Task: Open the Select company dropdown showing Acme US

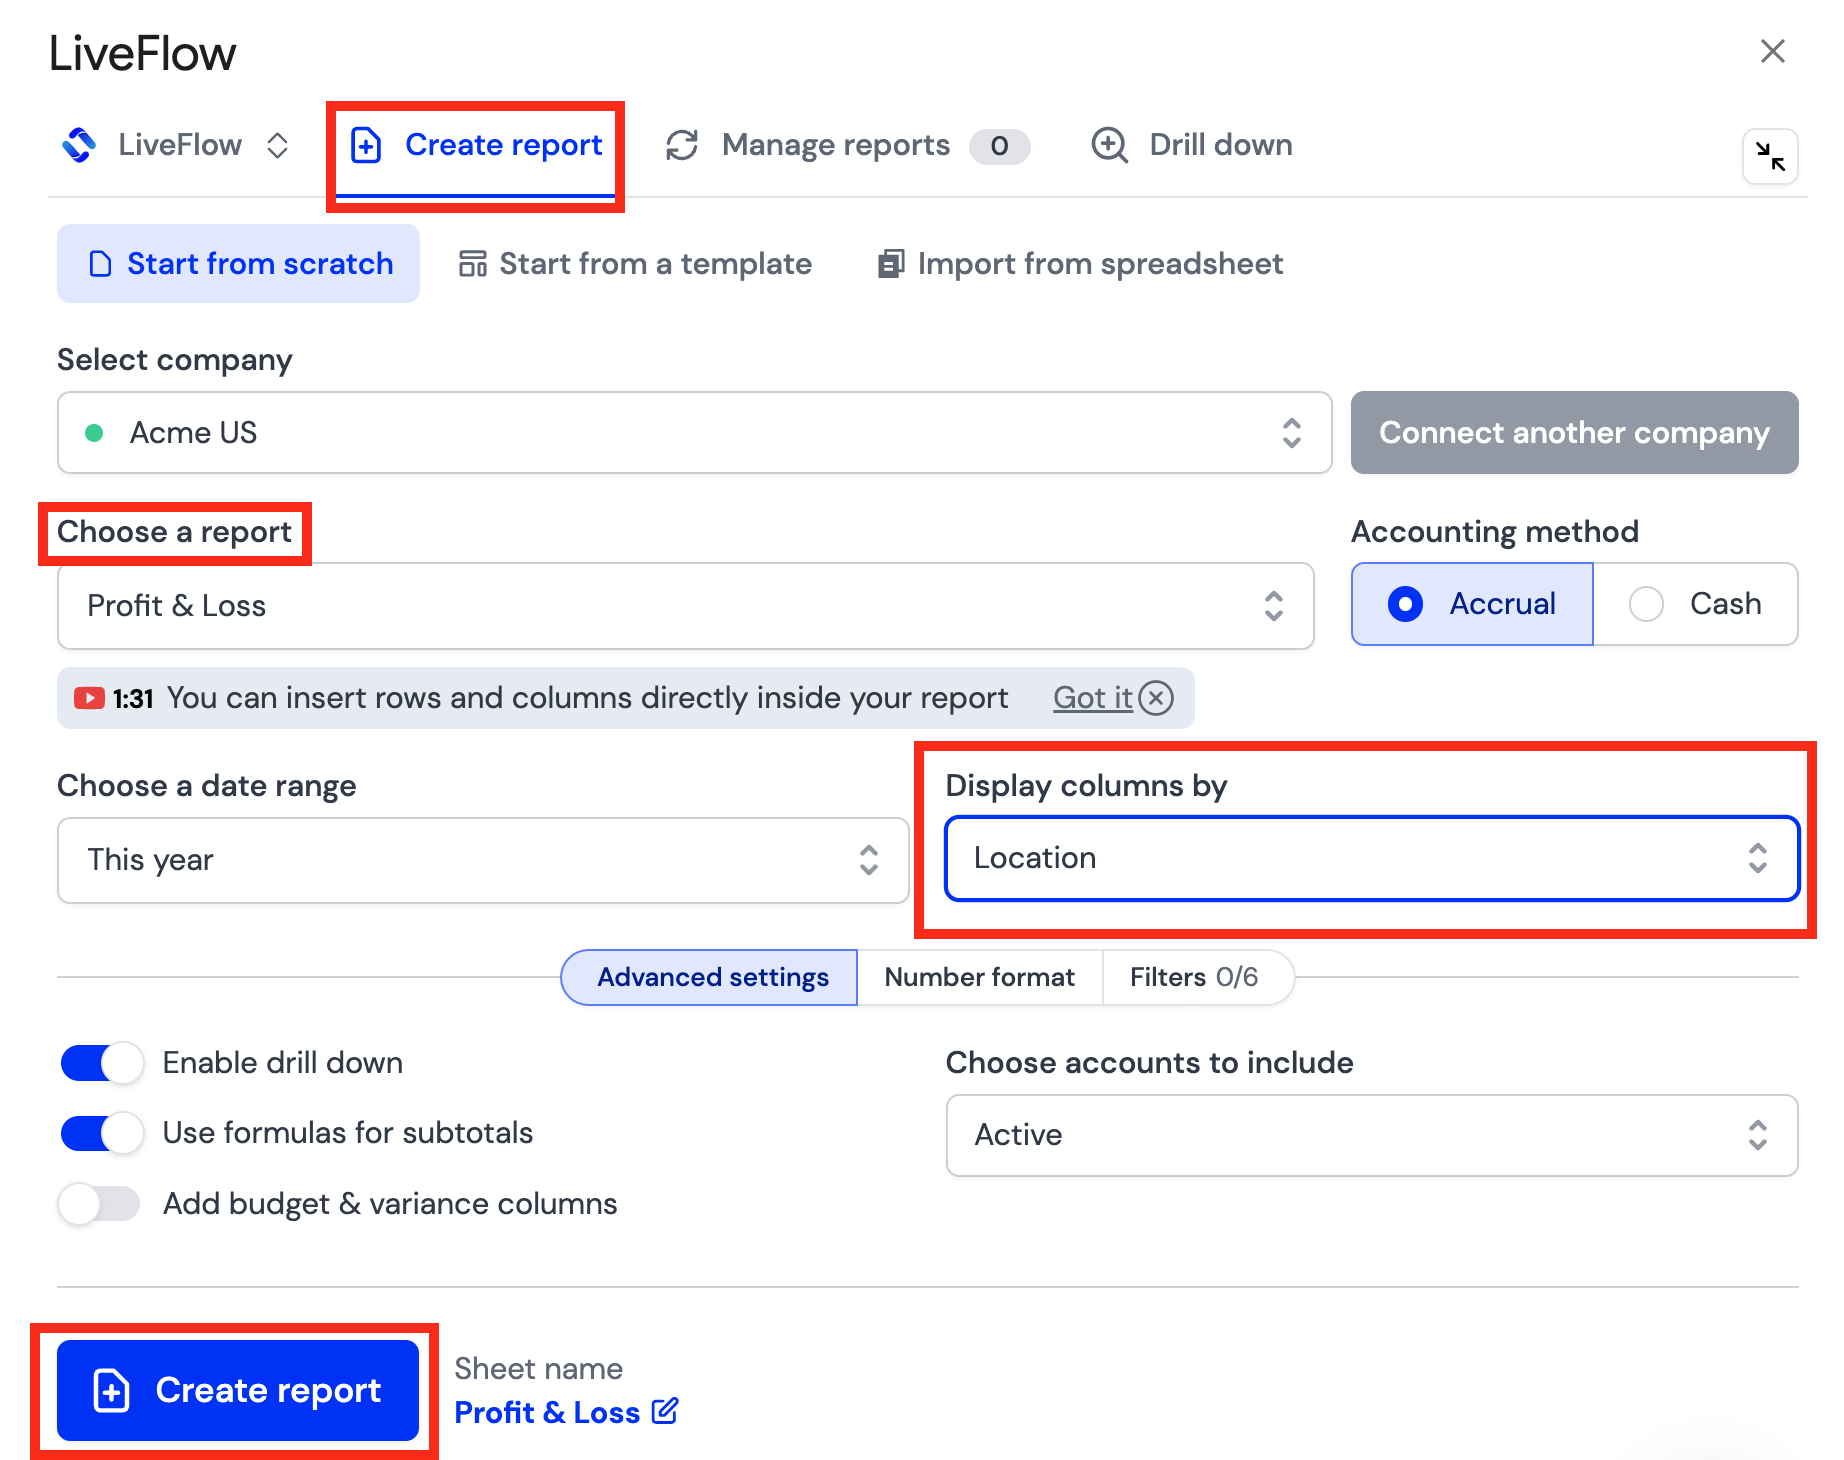Action: (x=695, y=432)
